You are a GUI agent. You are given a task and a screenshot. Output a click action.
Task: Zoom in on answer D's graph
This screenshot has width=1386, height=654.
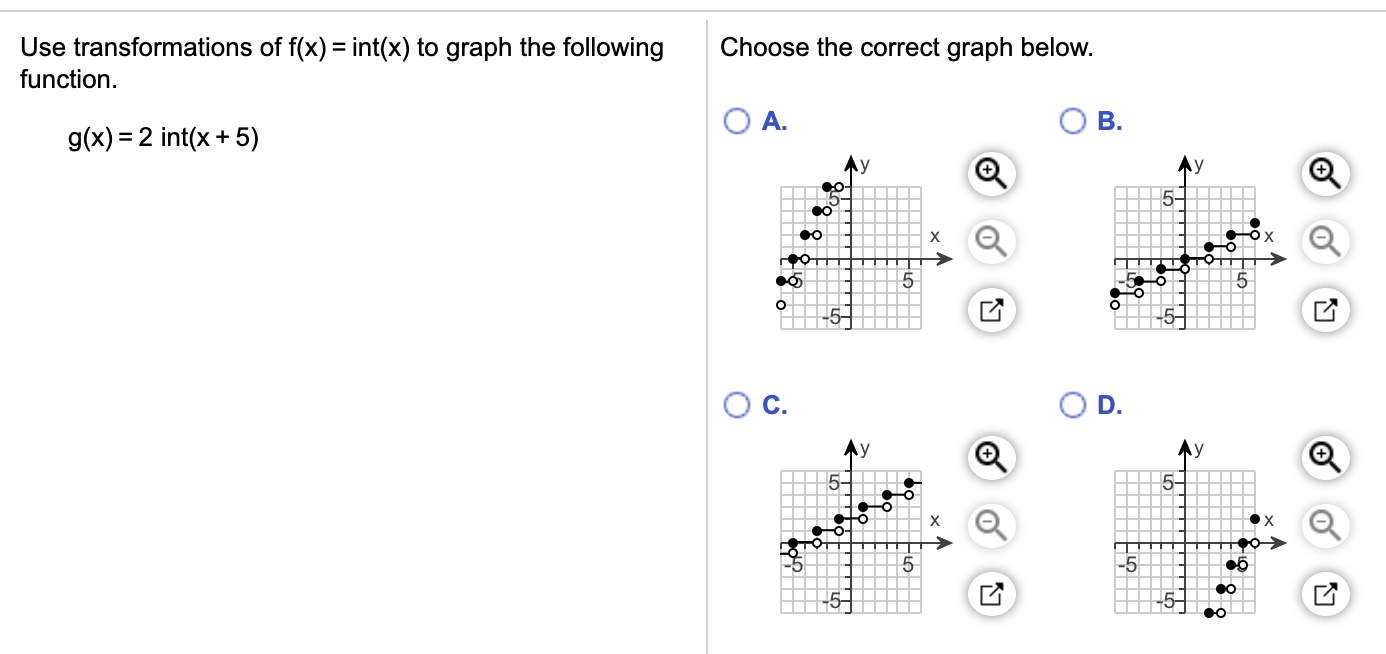point(1324,457)
